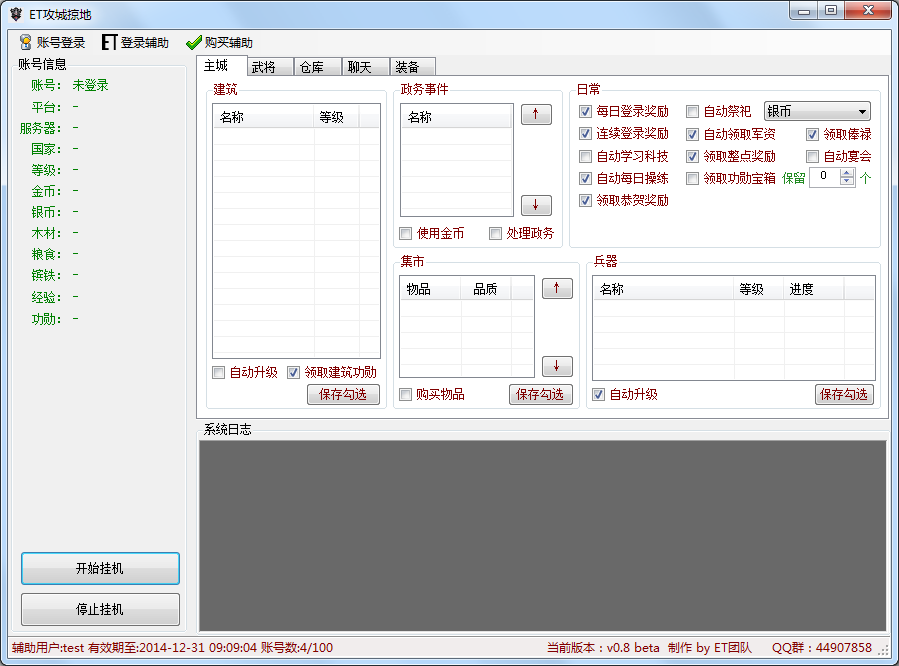Click the 未登录 account status text
The image size is (899, 666).
91,85
